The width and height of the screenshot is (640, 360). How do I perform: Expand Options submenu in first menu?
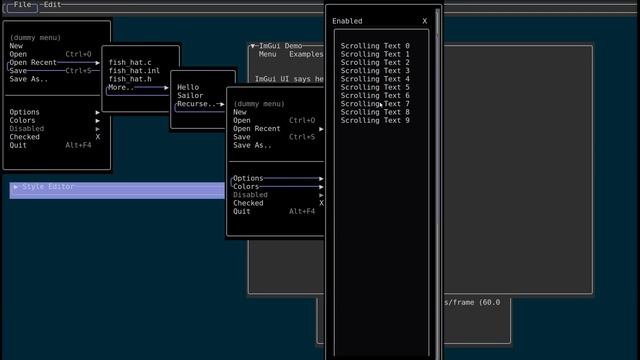55,112
